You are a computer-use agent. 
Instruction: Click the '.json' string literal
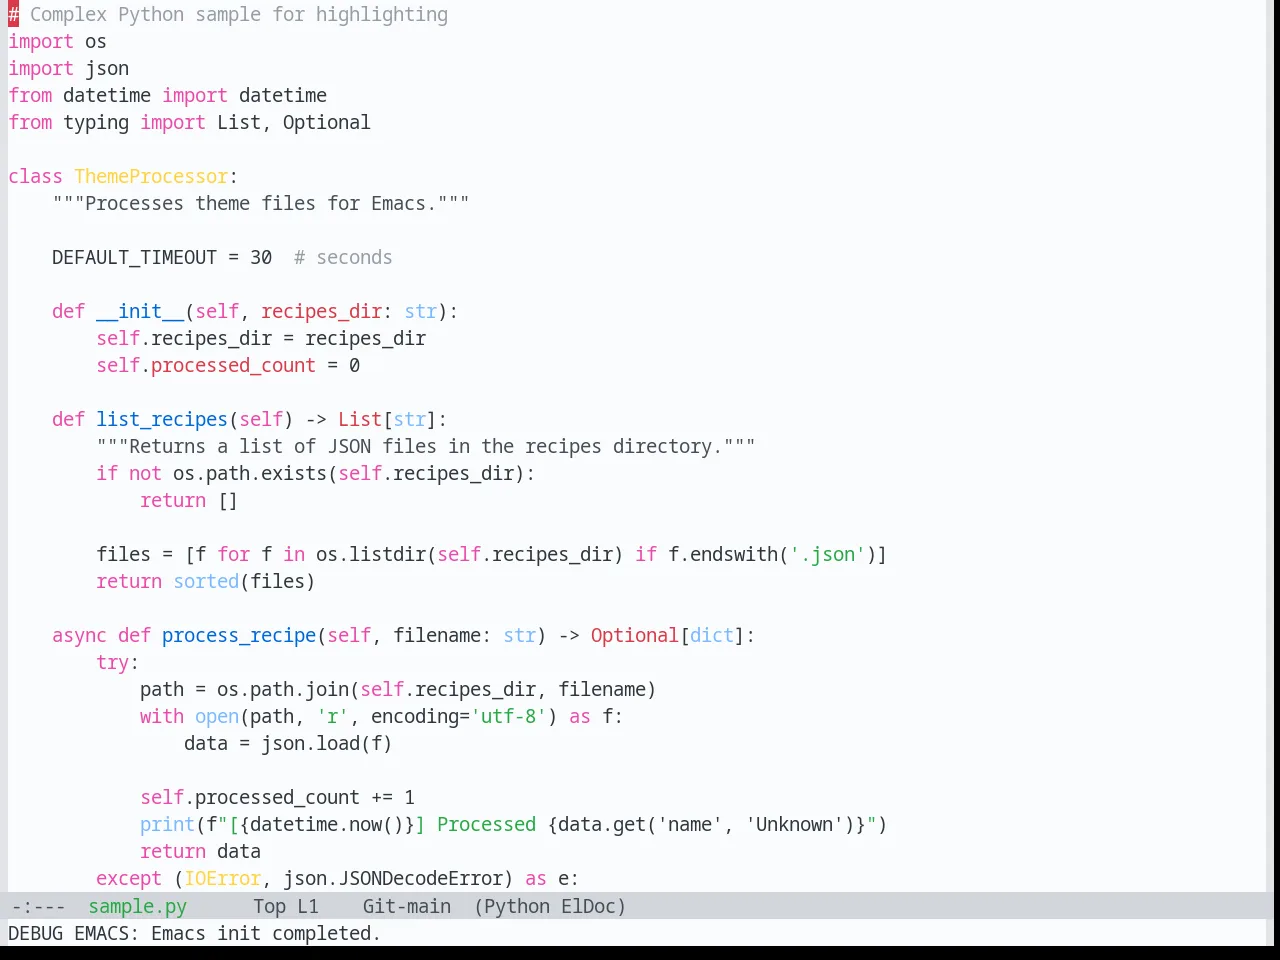click(828, 554)
